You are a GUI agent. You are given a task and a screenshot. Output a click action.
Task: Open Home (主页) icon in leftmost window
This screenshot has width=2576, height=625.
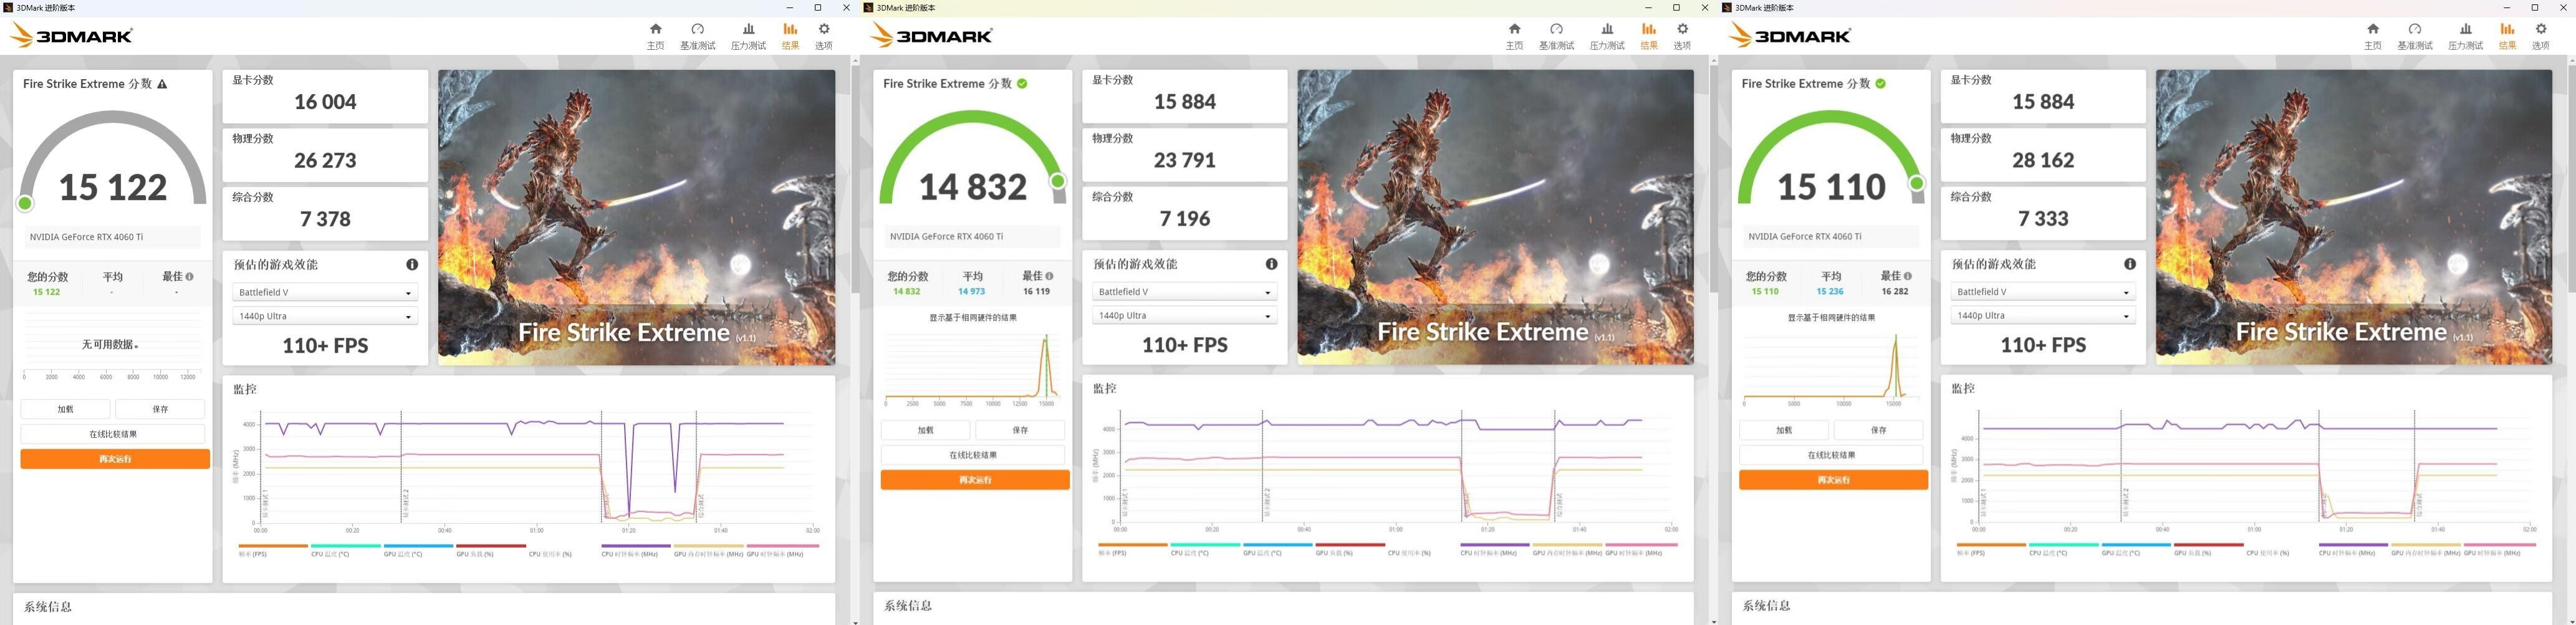655,35
